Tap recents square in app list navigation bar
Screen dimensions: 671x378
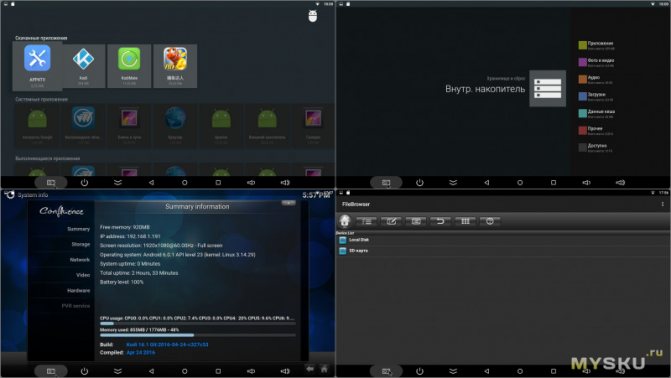(218, 182)
